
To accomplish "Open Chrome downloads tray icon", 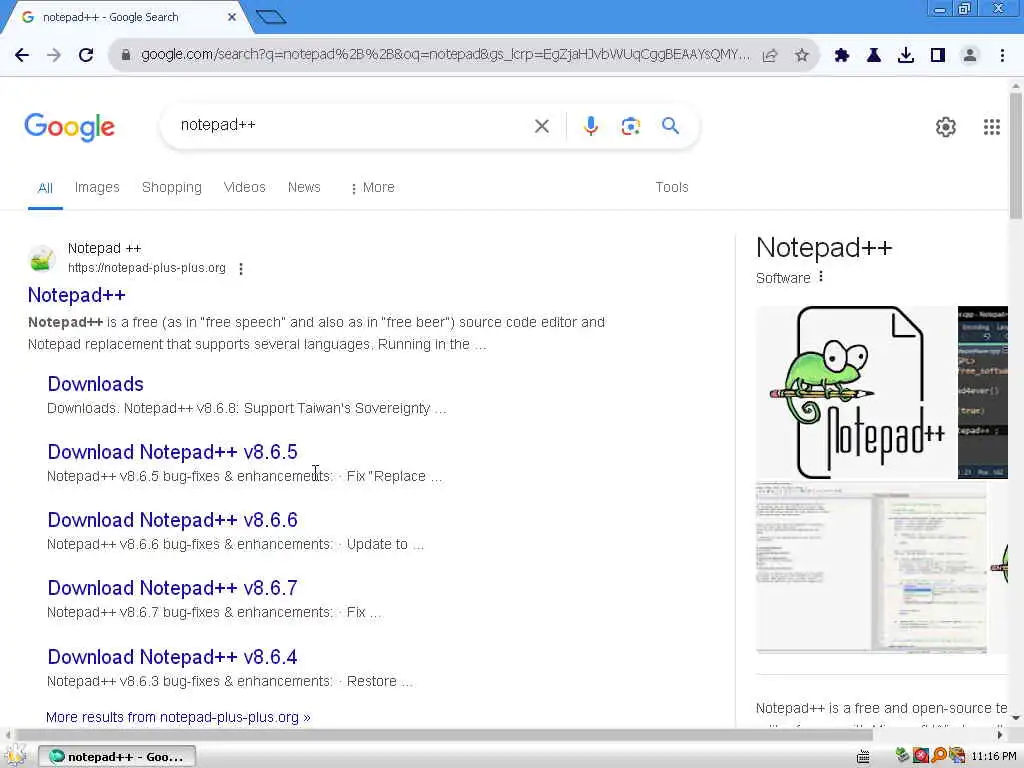I will click(x=905, y=55).
